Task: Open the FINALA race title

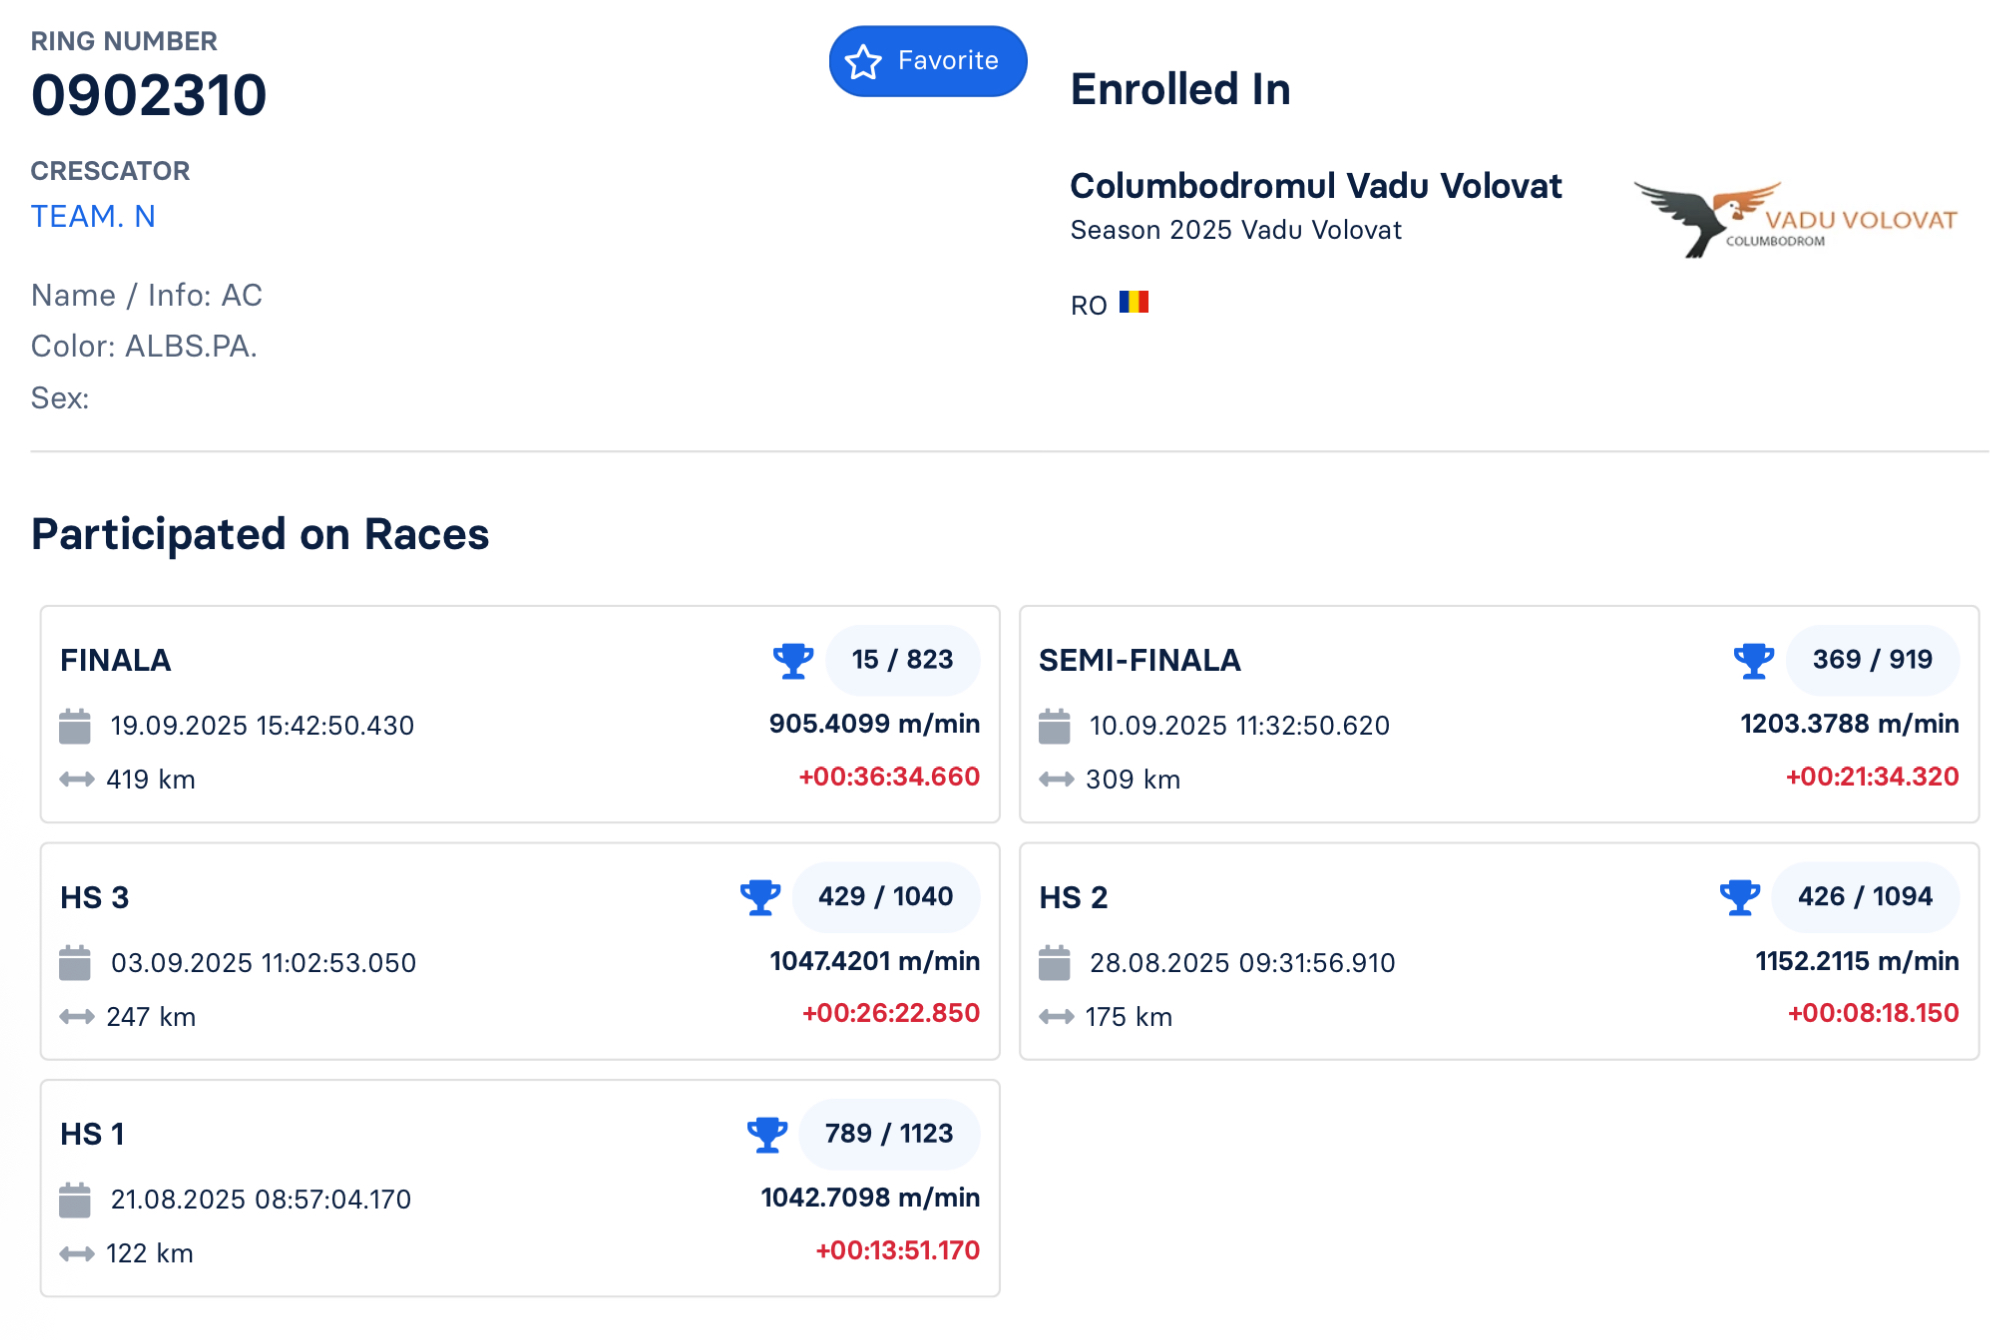Action: pyautogui.click(x=115, y=661)
